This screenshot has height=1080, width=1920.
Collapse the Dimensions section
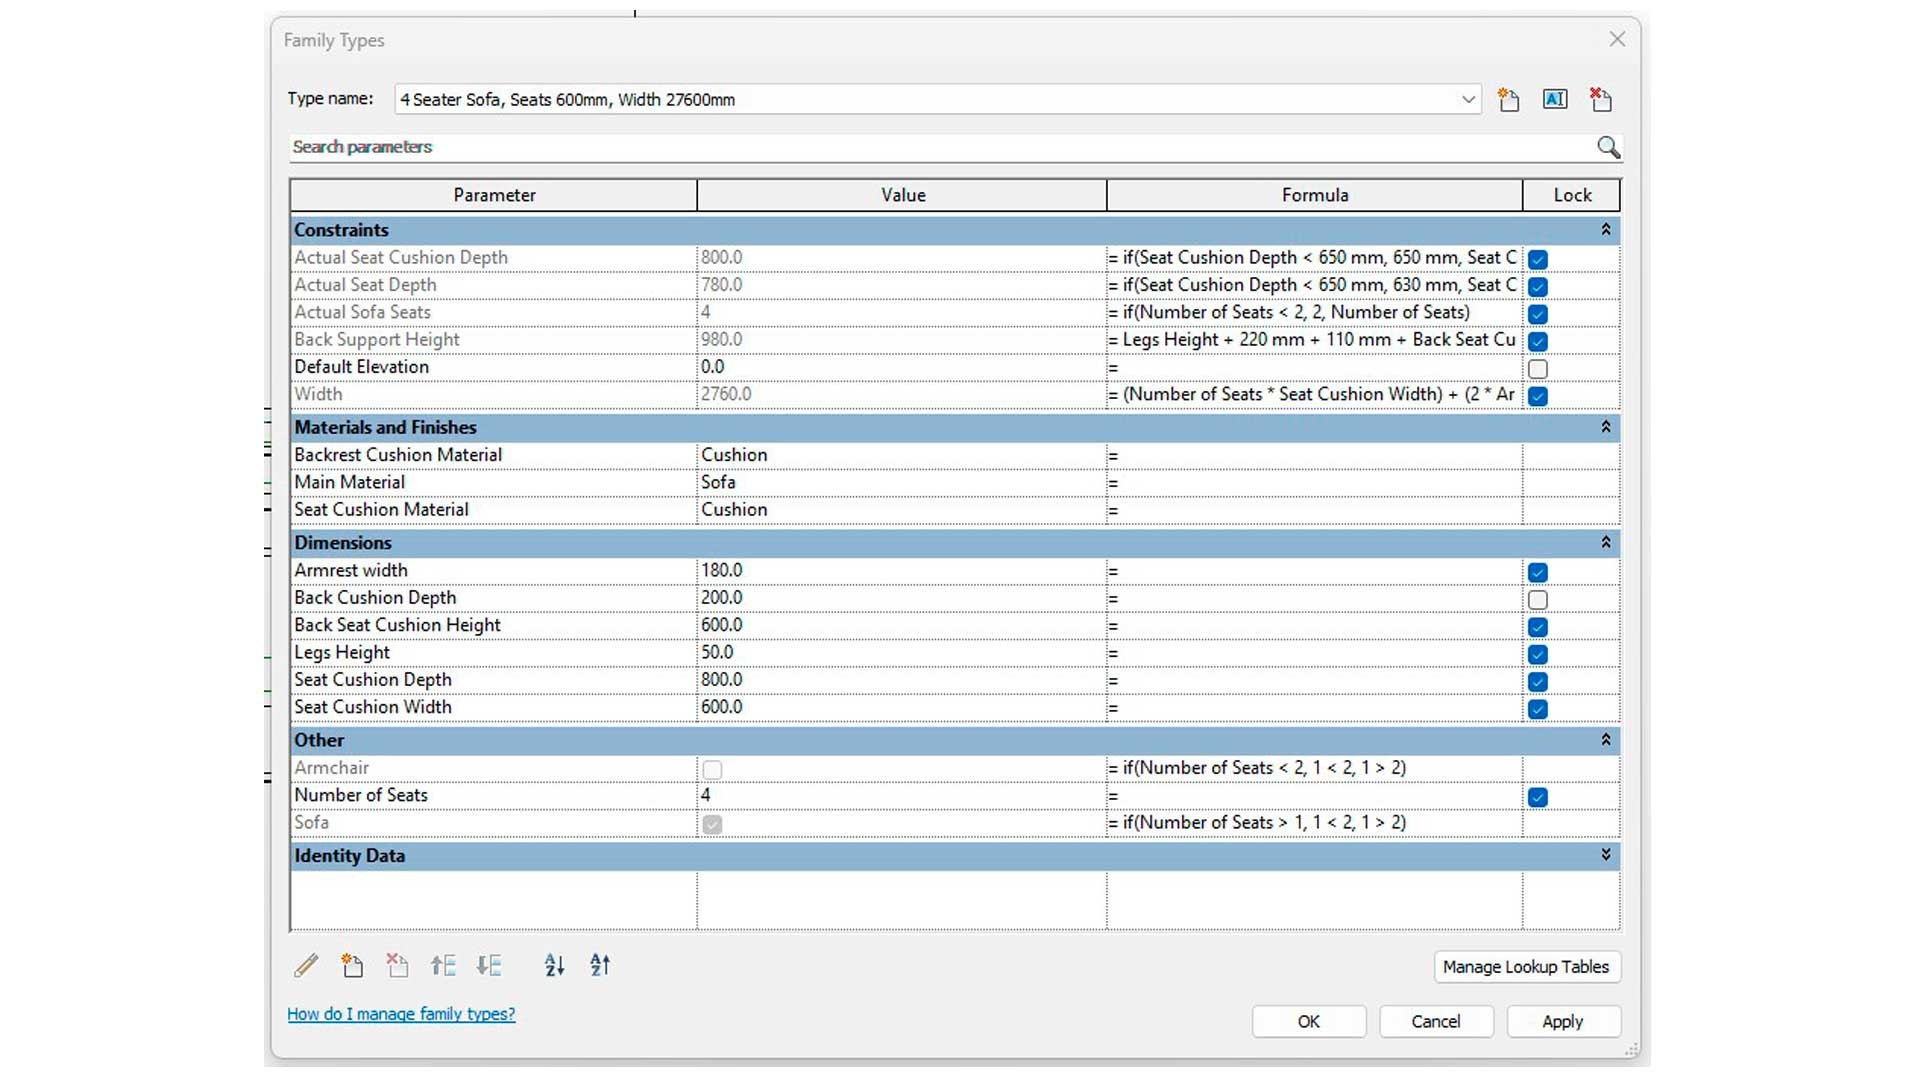[1605, 542]
